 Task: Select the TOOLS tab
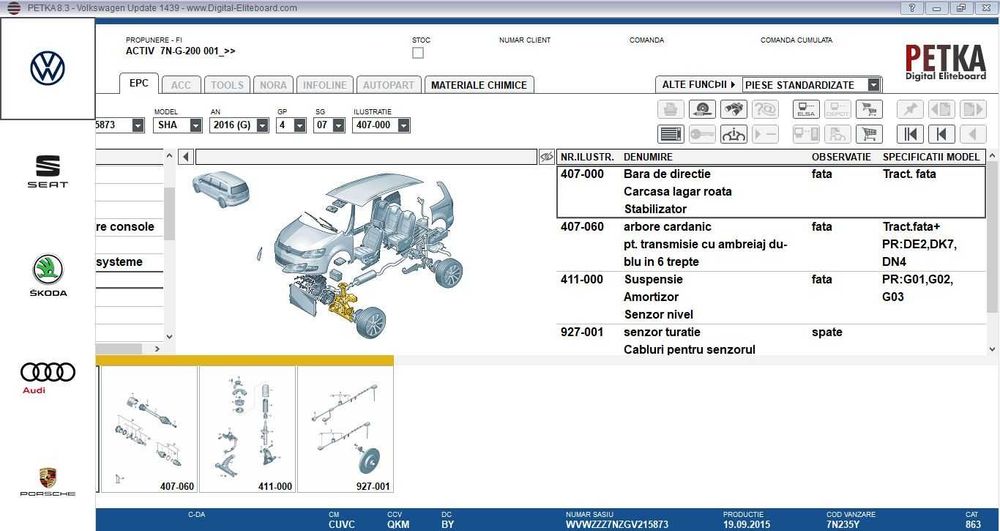coord(227,85)
